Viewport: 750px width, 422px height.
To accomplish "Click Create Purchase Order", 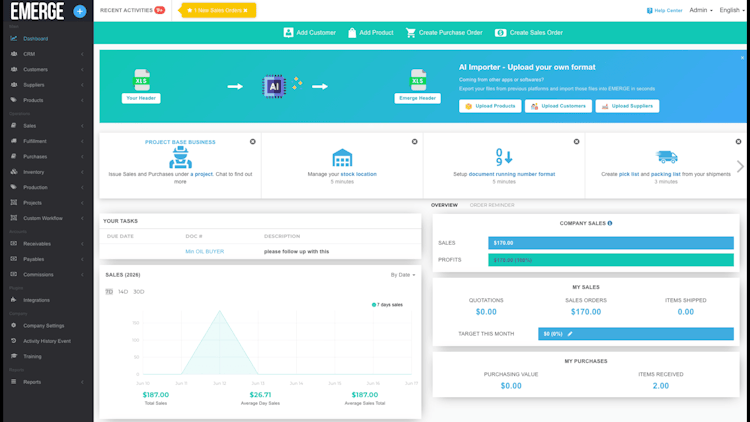I will point(444,33).
